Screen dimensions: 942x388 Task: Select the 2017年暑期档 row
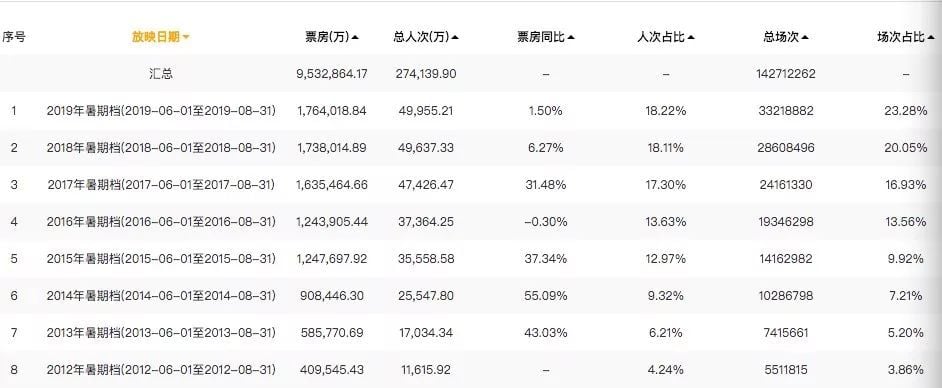(161, 185)
